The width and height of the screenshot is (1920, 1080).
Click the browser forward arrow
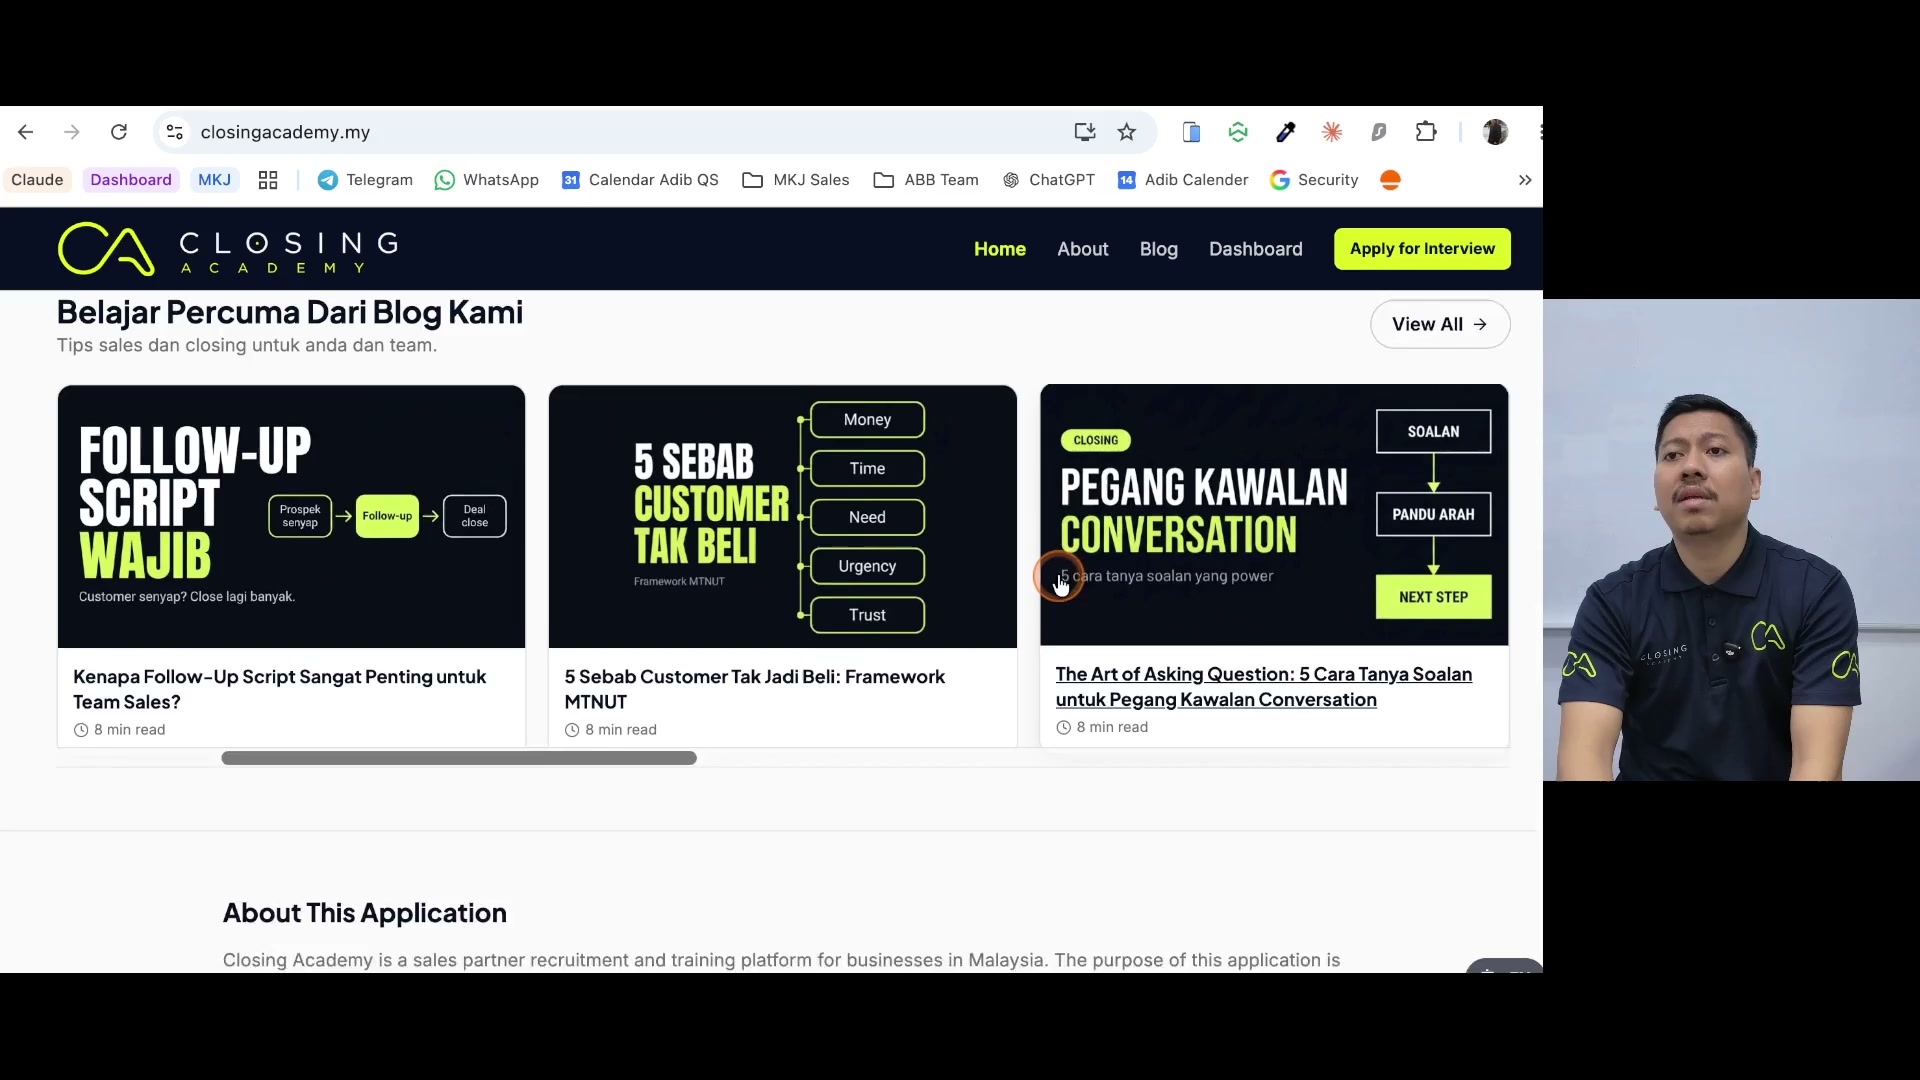click(71, 132)
